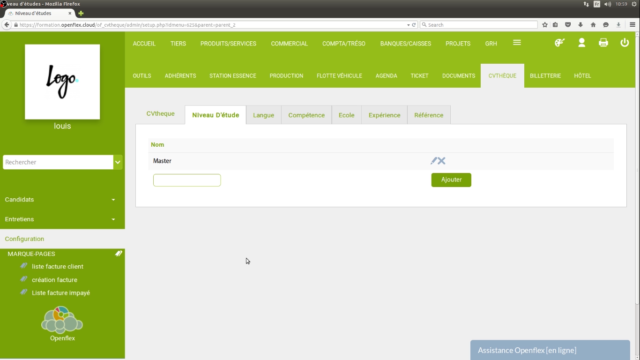This screenshot has height=360, width=640.
Task: Open the theme palette icon in header
Action: tap(560, 43)
